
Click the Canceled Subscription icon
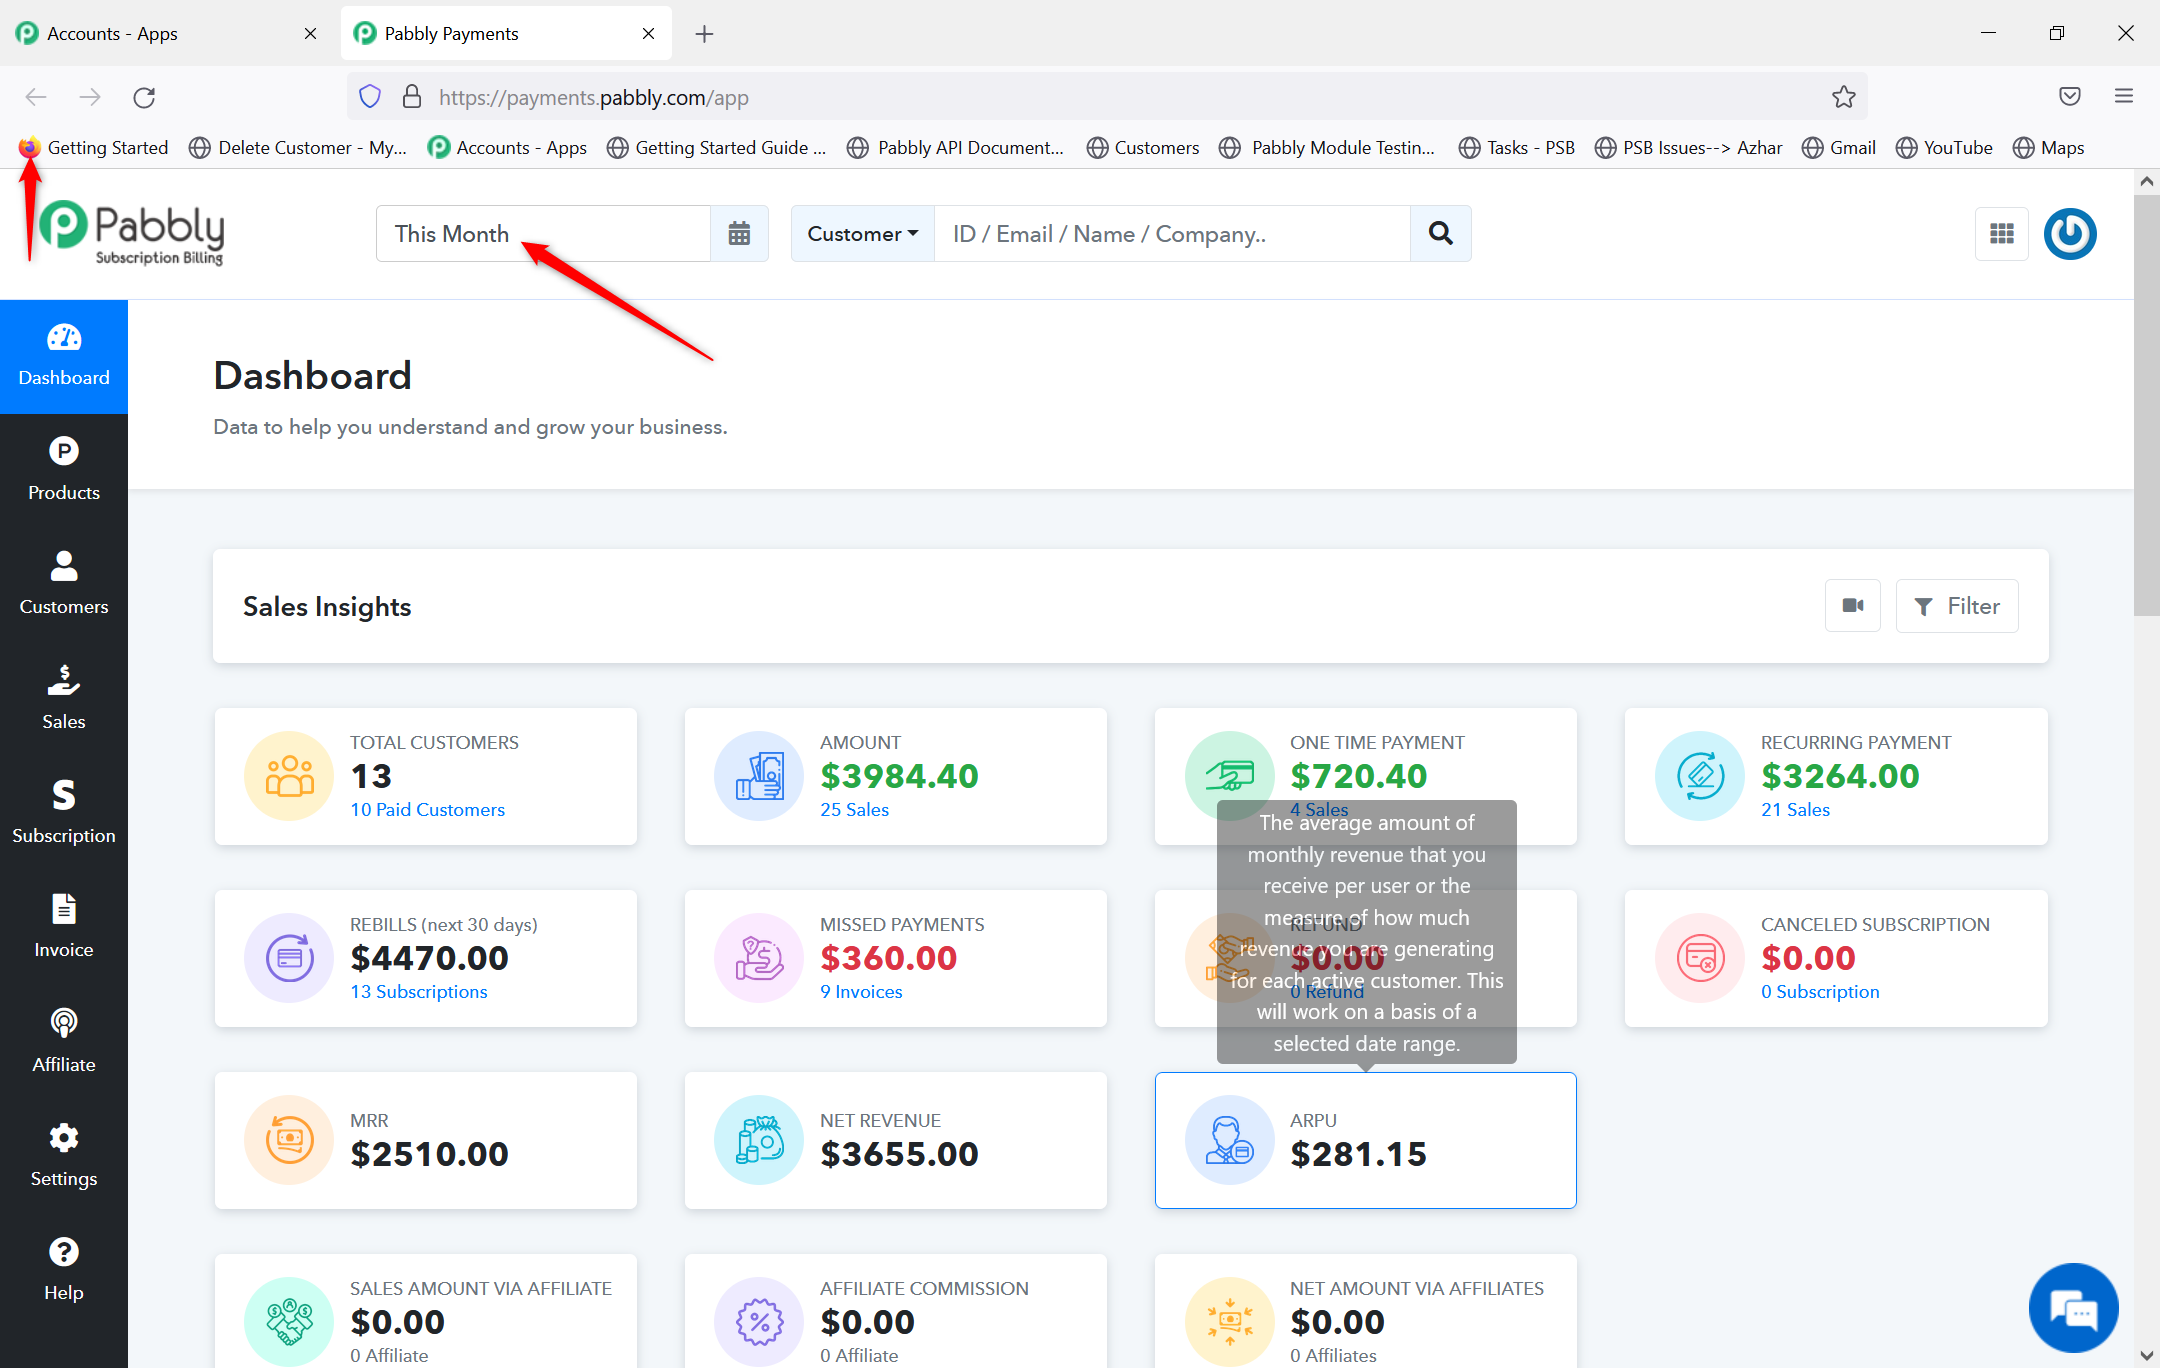pos(1700,958)
